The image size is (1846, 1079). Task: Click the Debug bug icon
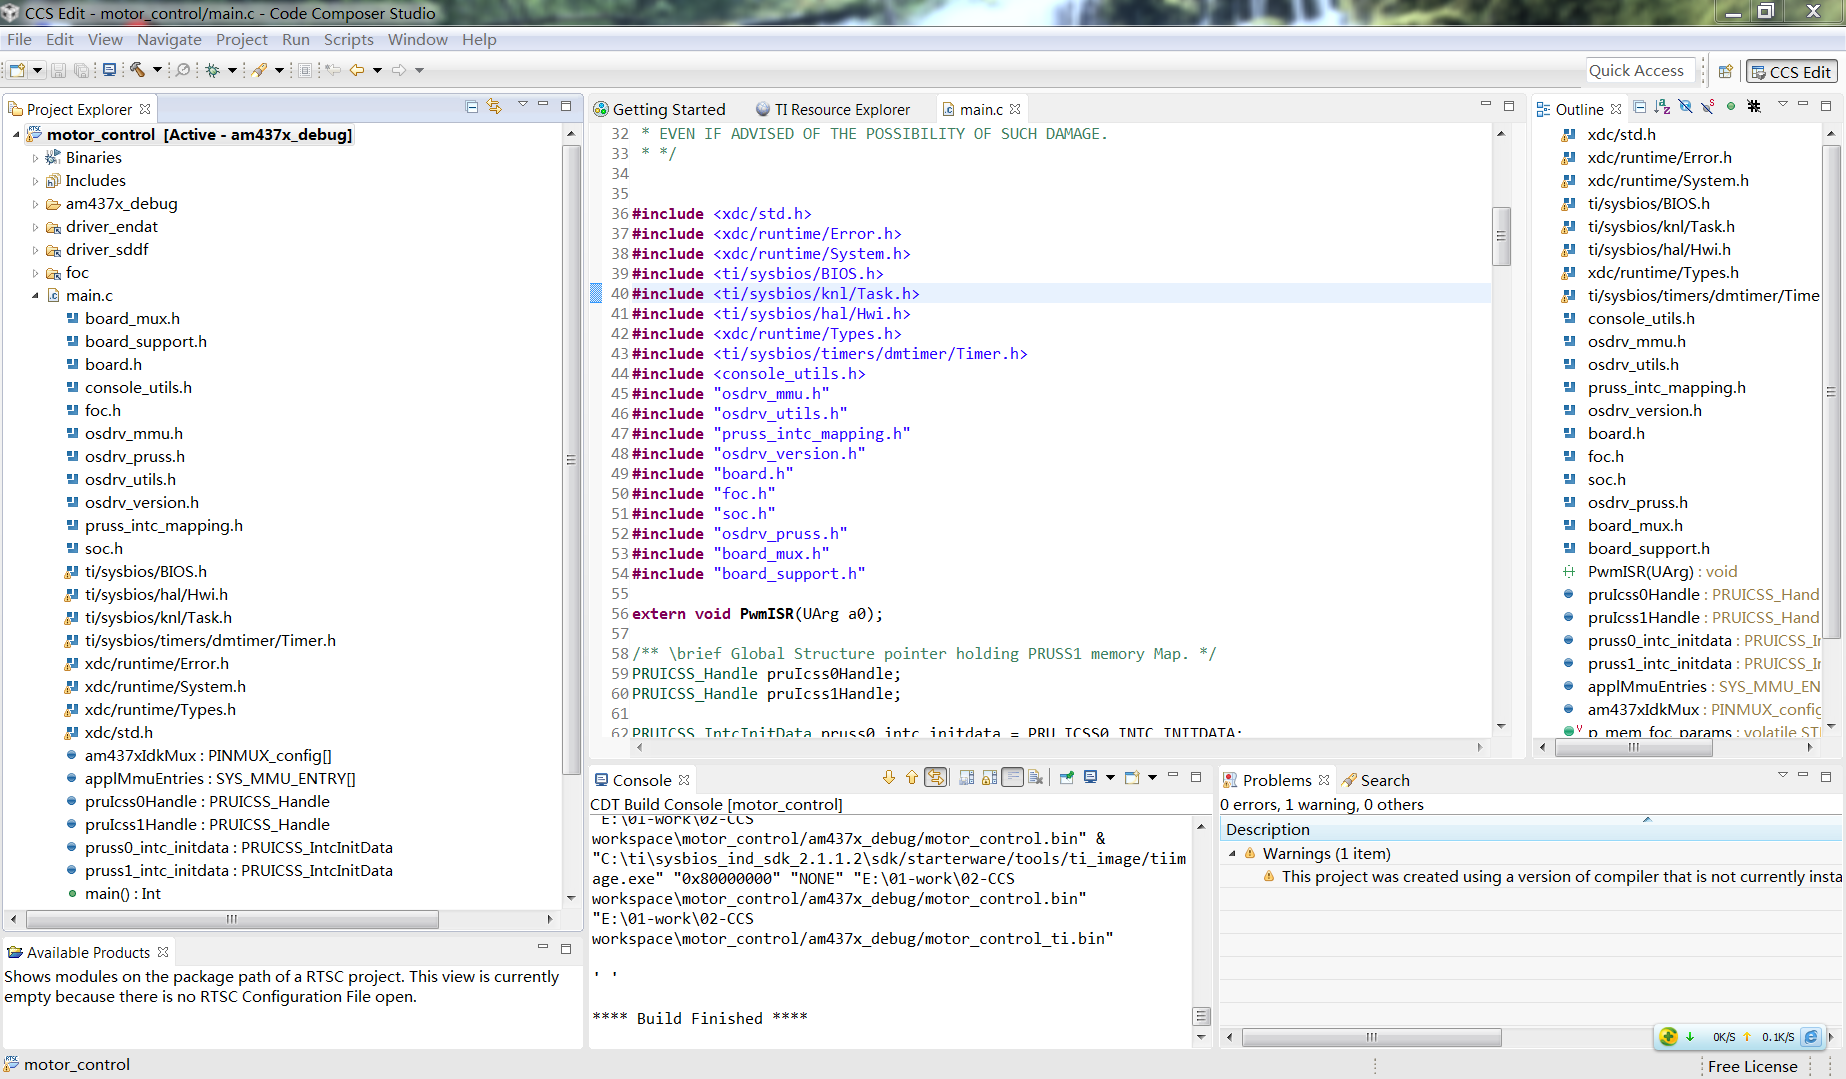212,70
